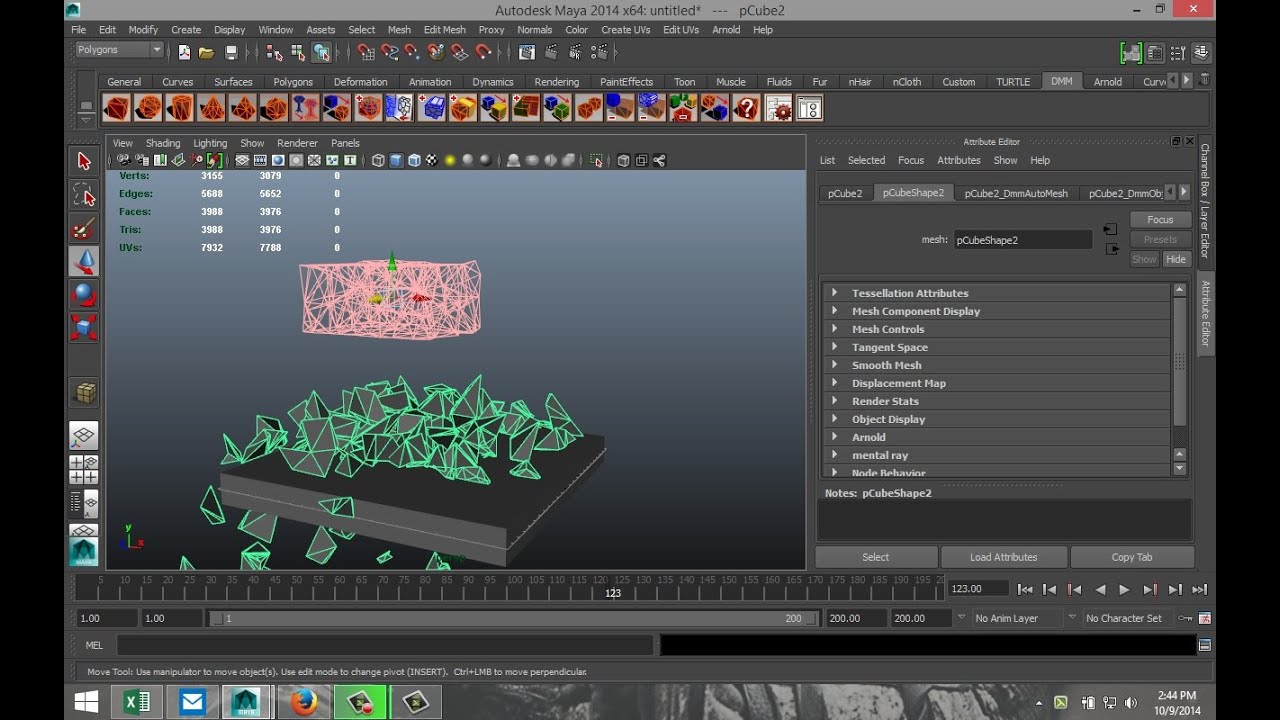Save scene using floppy disk icon
The image size is (1280, 720).
pyautogui.click(x=231, y=52)
